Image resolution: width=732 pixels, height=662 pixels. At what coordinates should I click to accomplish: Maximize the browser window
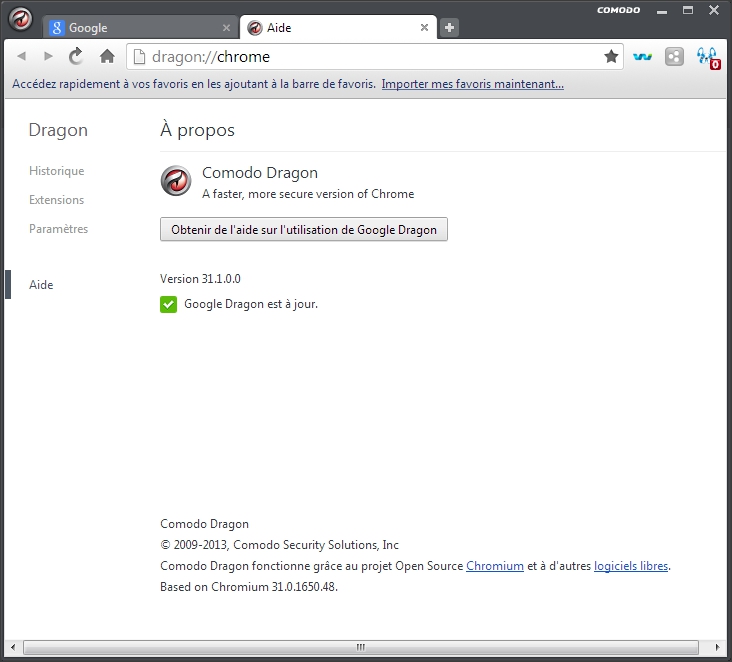688,10
